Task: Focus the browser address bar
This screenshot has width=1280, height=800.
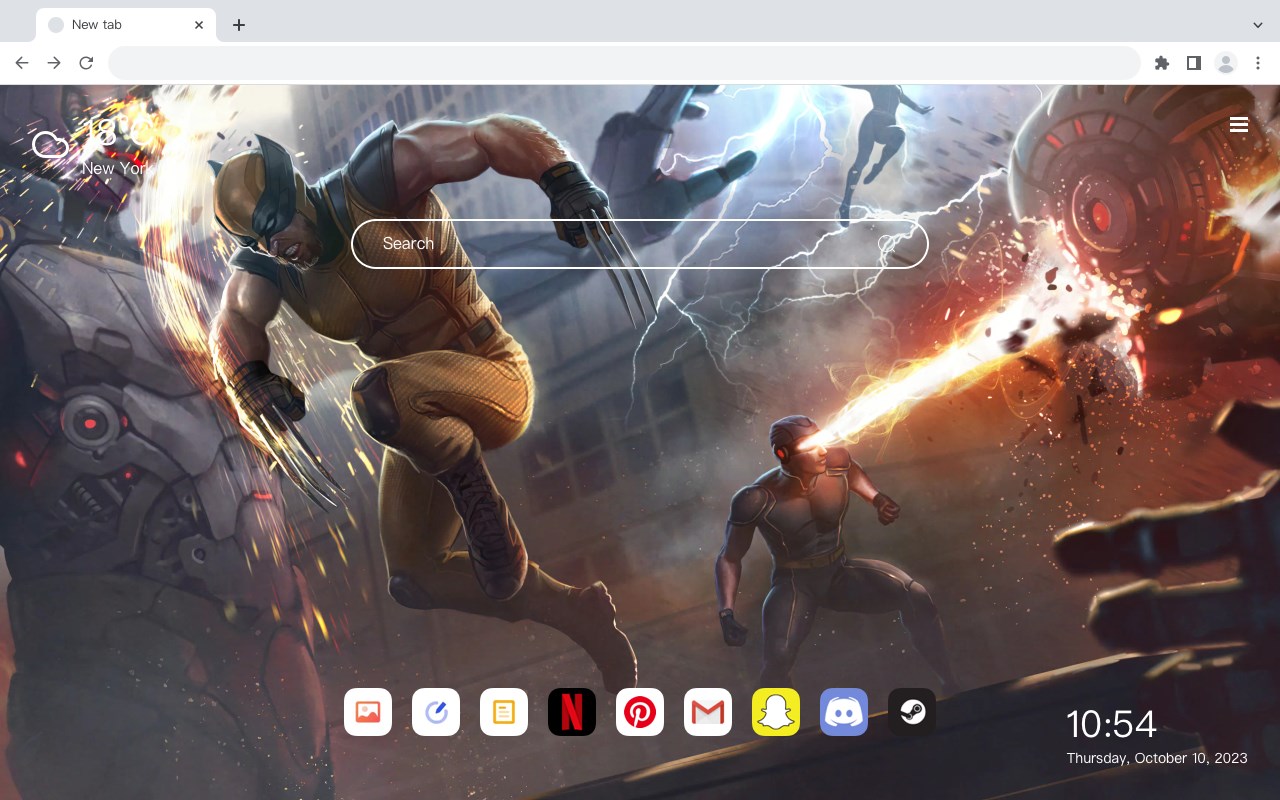Action: [x=624, y=63]
